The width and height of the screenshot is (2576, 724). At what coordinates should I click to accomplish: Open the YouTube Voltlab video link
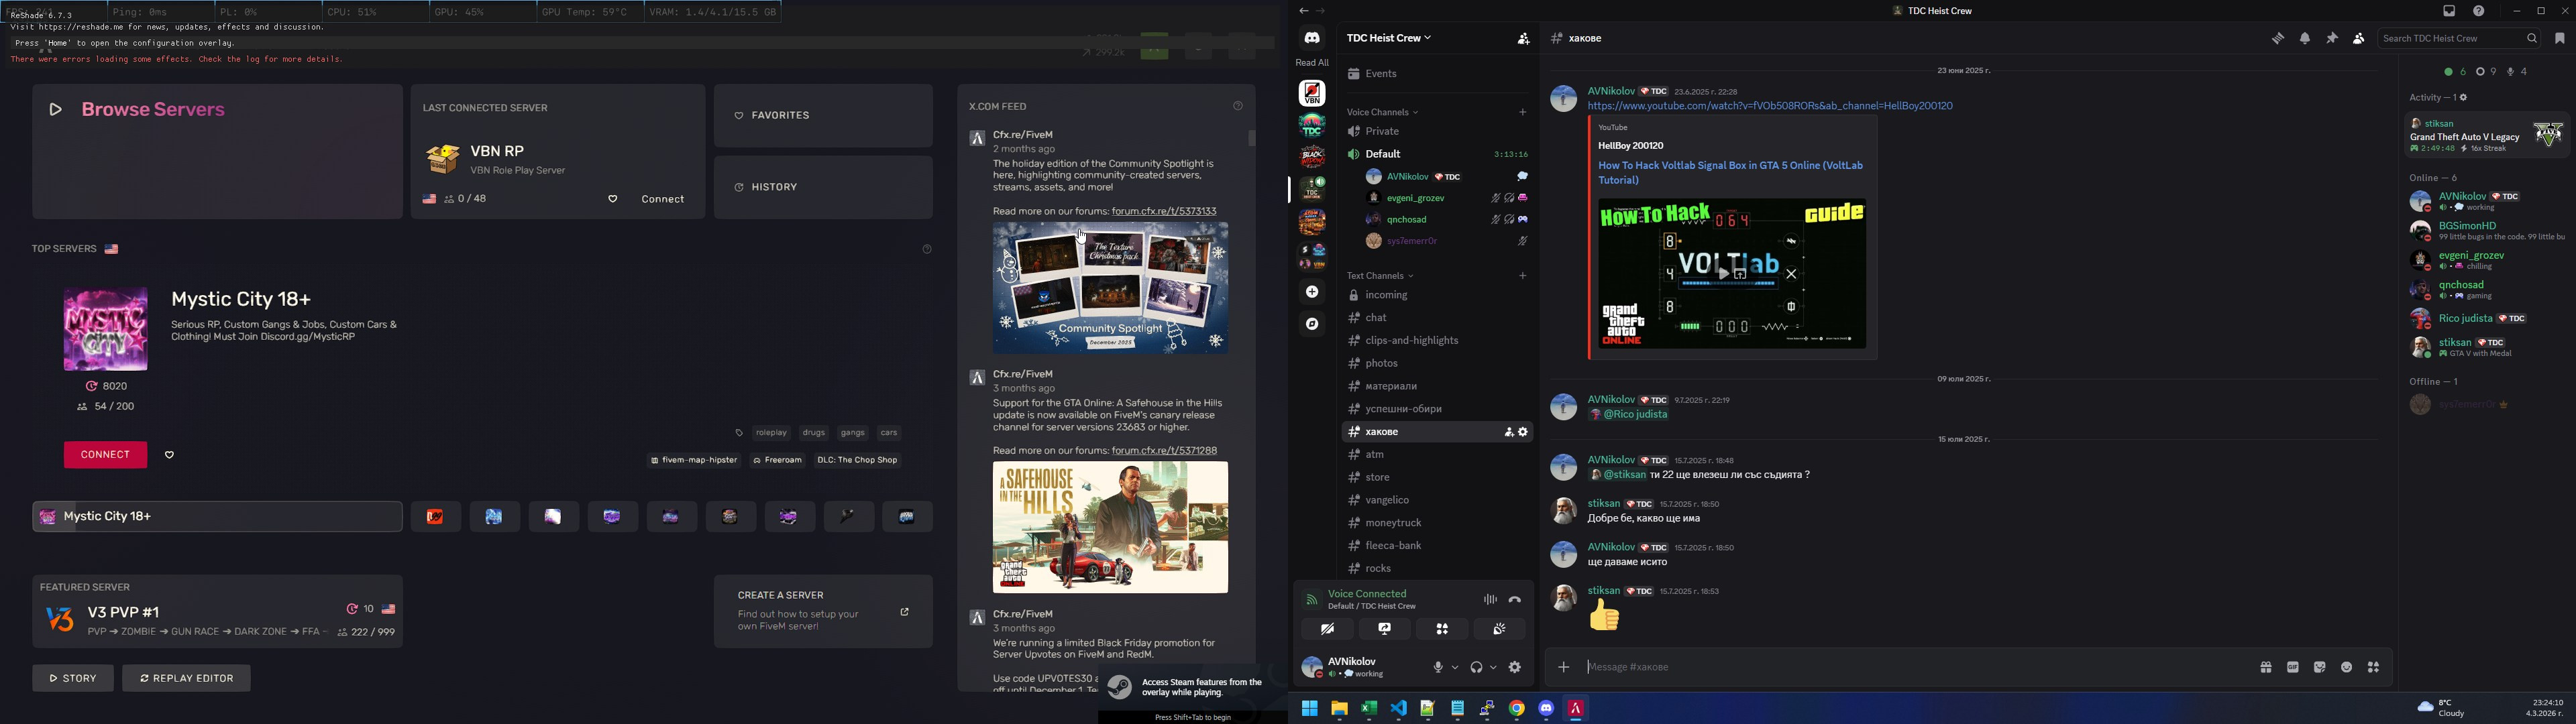point(1769,106)
